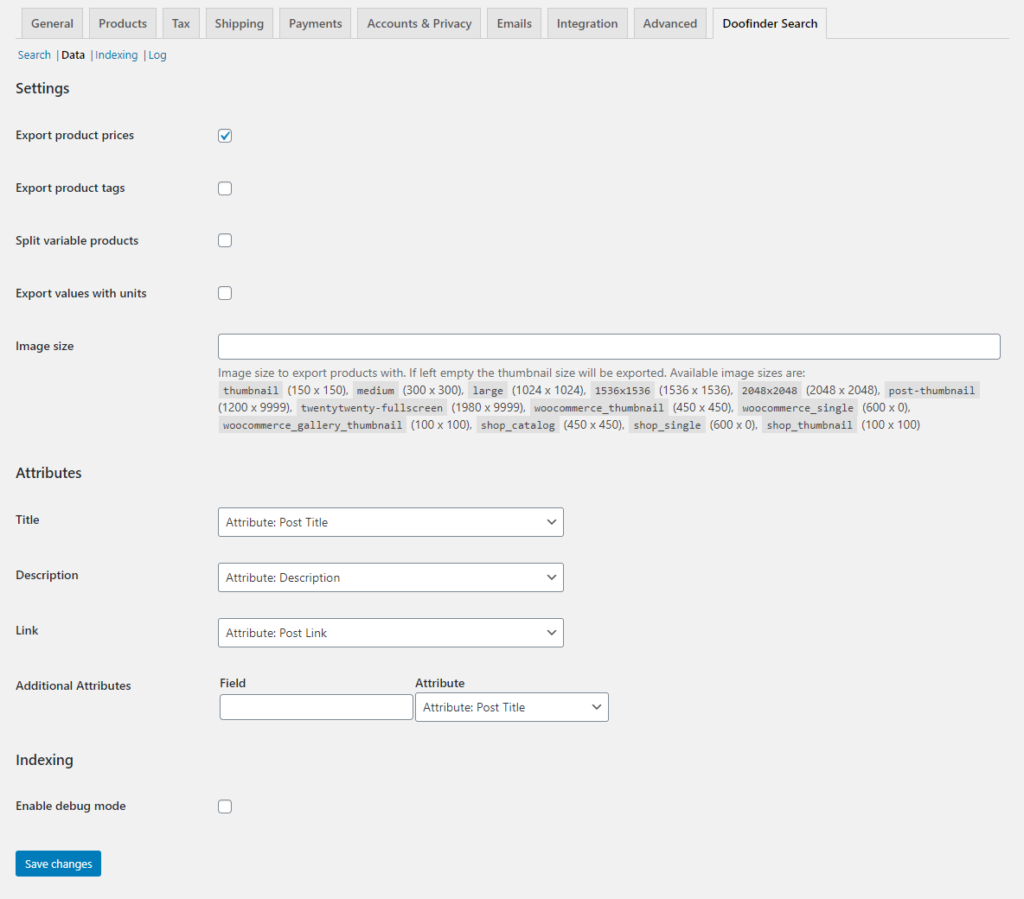
Task: Expand the Title attribute dropdown
Action: (x=390, y=522)
